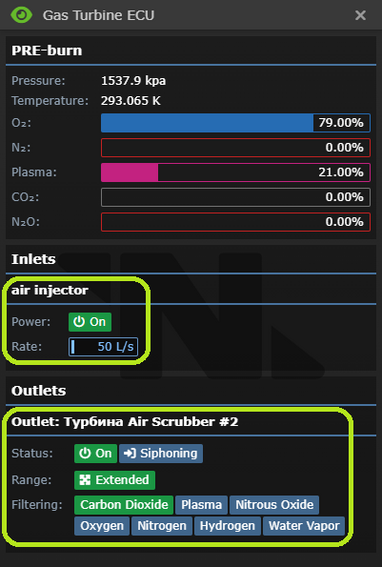Viewport: 382px width, 567px height.
Task: Click the Plasma percentage bar
Action: click(236, 172)
